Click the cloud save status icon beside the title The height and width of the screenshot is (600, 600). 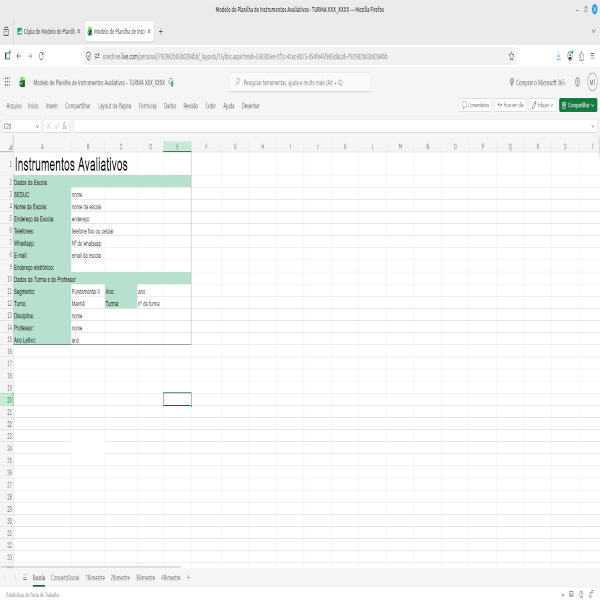(171, 82)
